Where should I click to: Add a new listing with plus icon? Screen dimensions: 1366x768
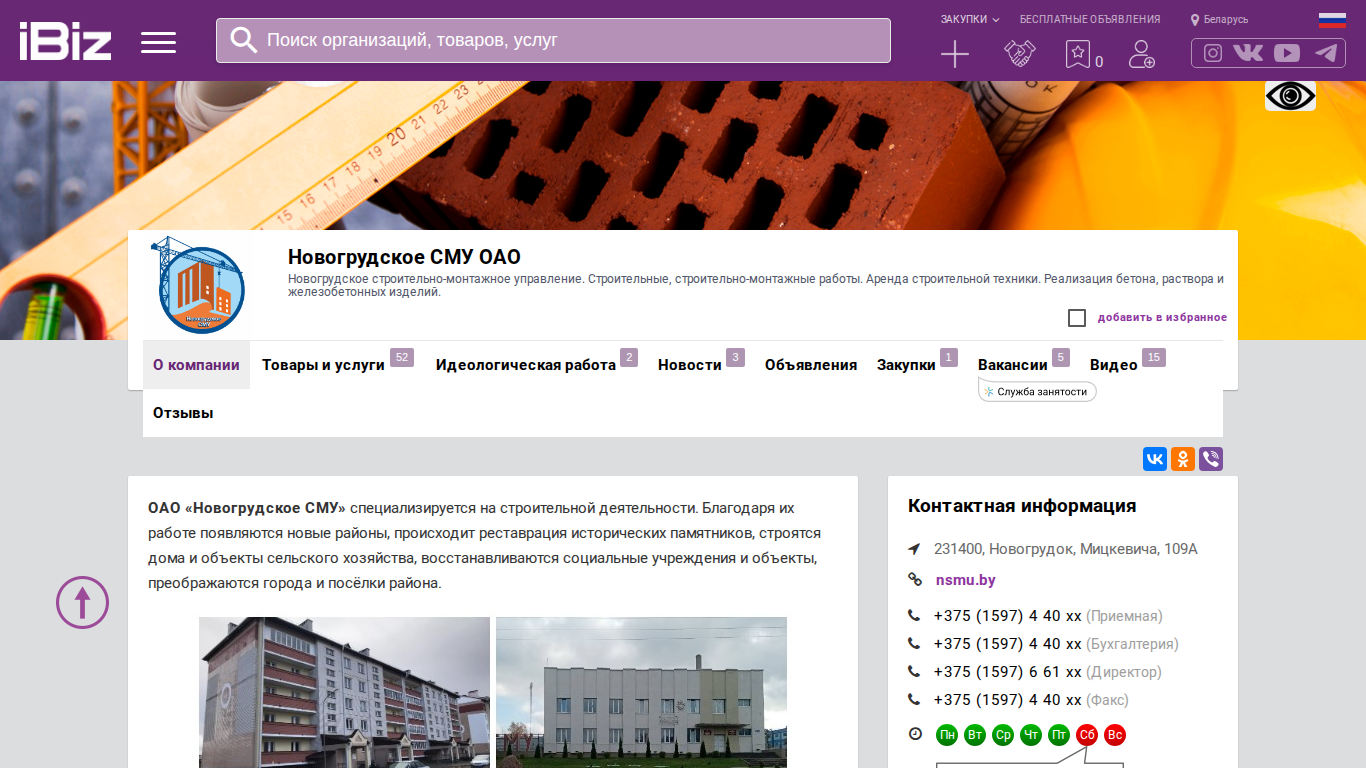(x=955, y=54)
